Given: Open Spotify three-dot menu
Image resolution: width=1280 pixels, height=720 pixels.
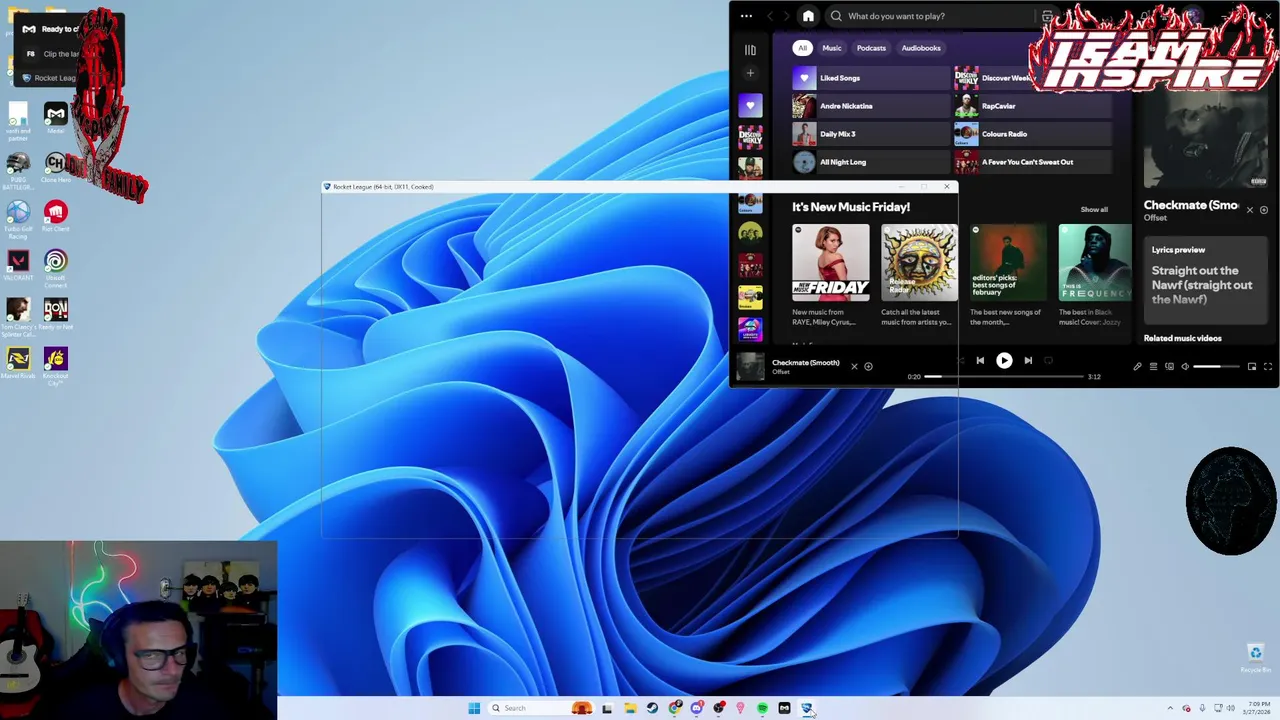Looking at the screenshot, I should [746, 16].
